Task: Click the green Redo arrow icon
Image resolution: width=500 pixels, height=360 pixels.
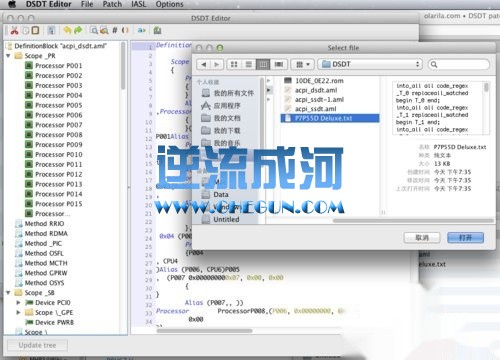Action: coord(78,30)
